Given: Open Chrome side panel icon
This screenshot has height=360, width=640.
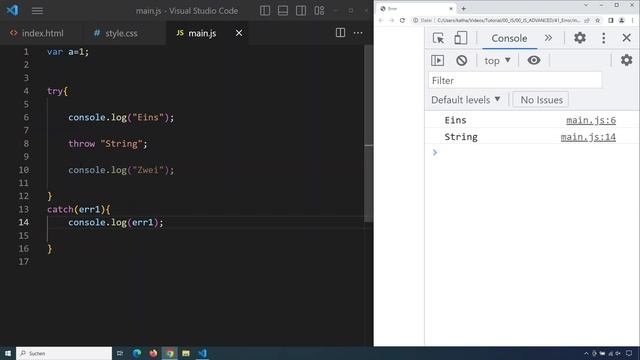Looking at the screenshot, I should (x=611, y=20).
